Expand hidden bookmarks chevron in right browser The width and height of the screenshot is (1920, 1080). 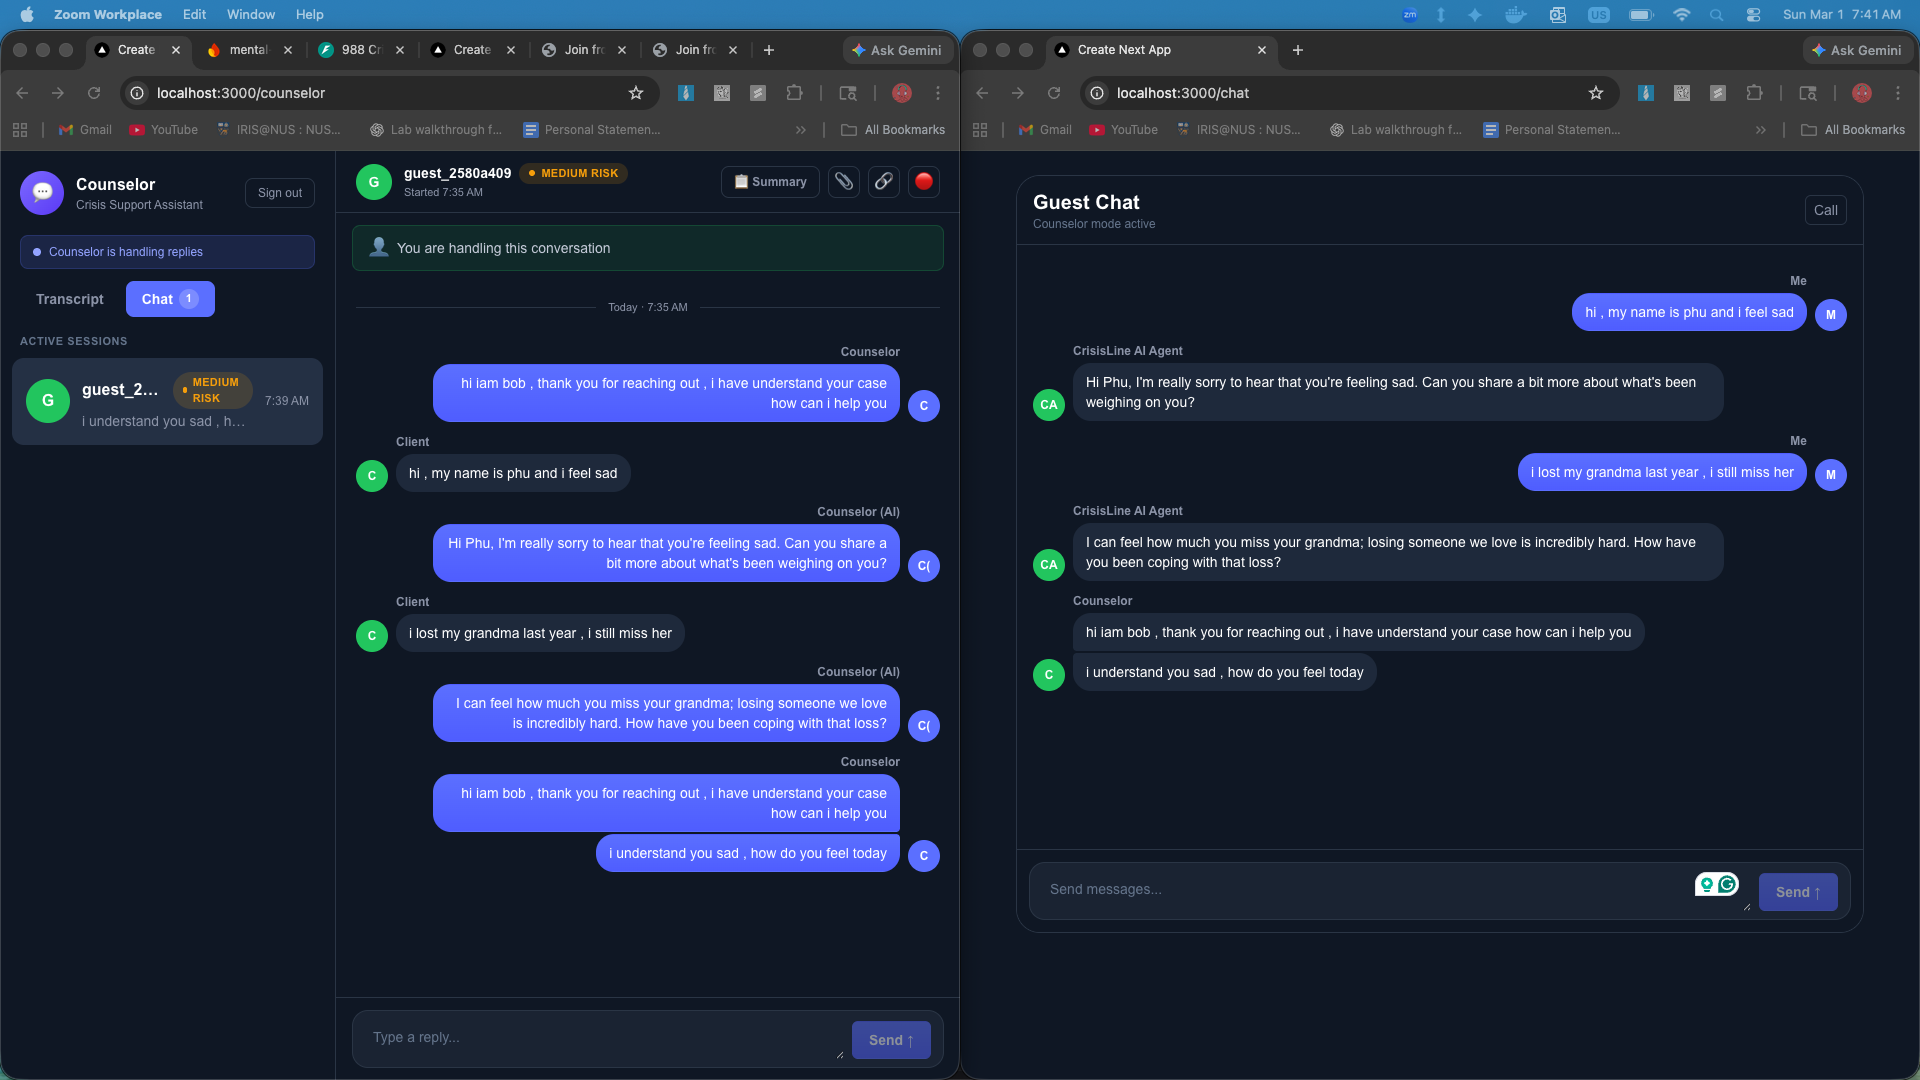click(1760, 130)
